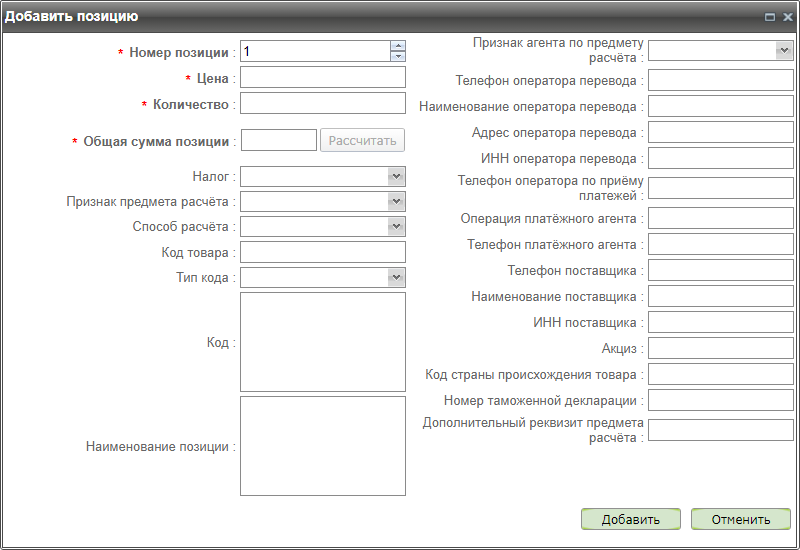
Task: Expand the Признак предмета расчёта dropdown
Action: (396, 202)
